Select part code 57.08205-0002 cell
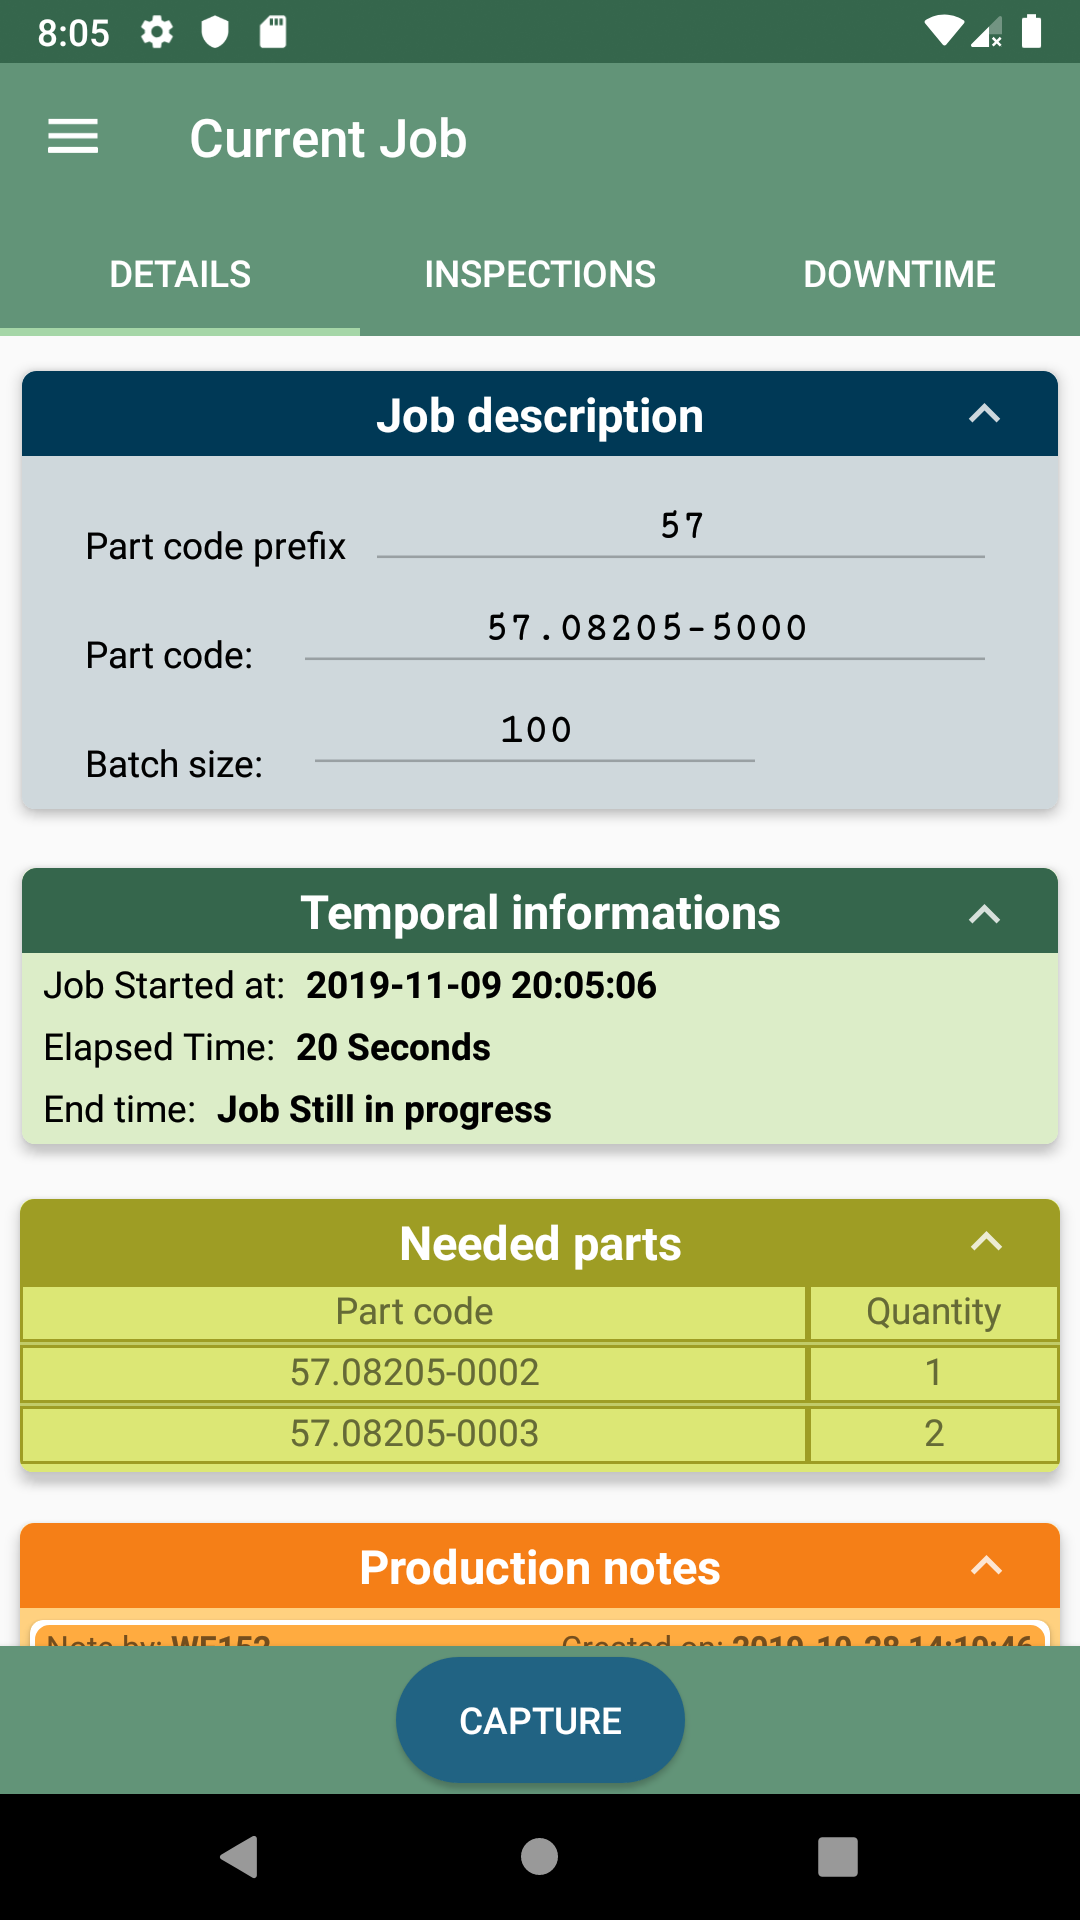 coord(414,1373)
